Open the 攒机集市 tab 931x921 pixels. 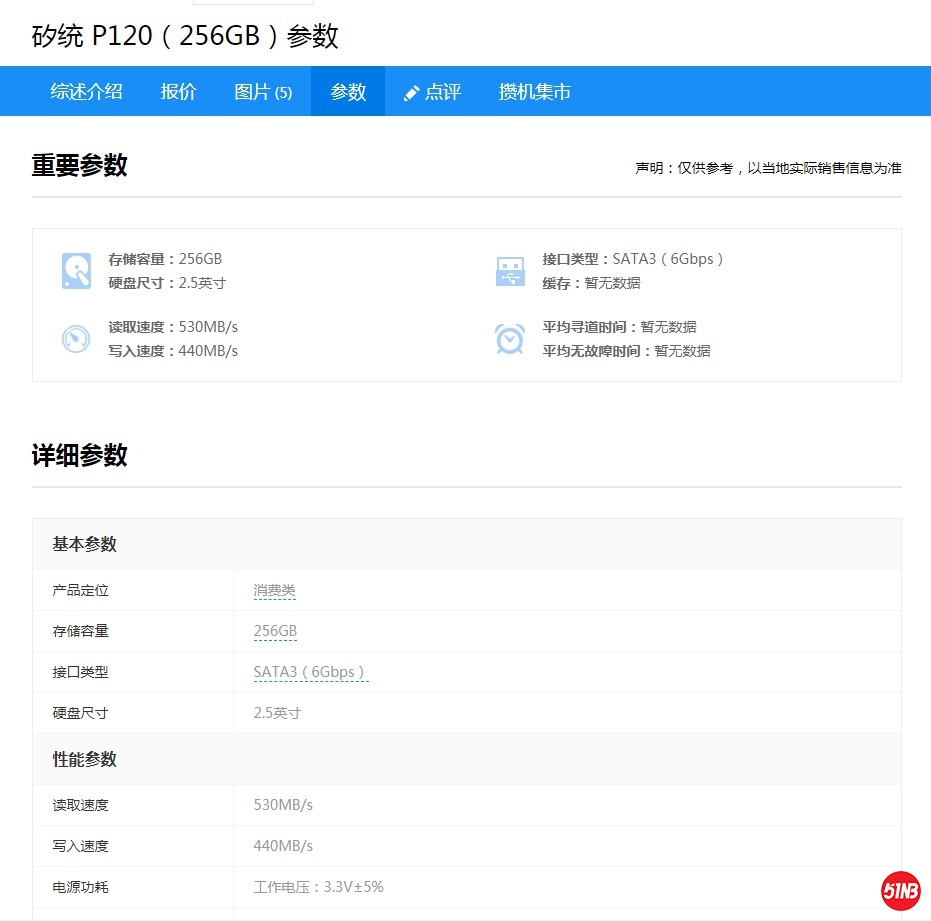click(x=535, y=92)
